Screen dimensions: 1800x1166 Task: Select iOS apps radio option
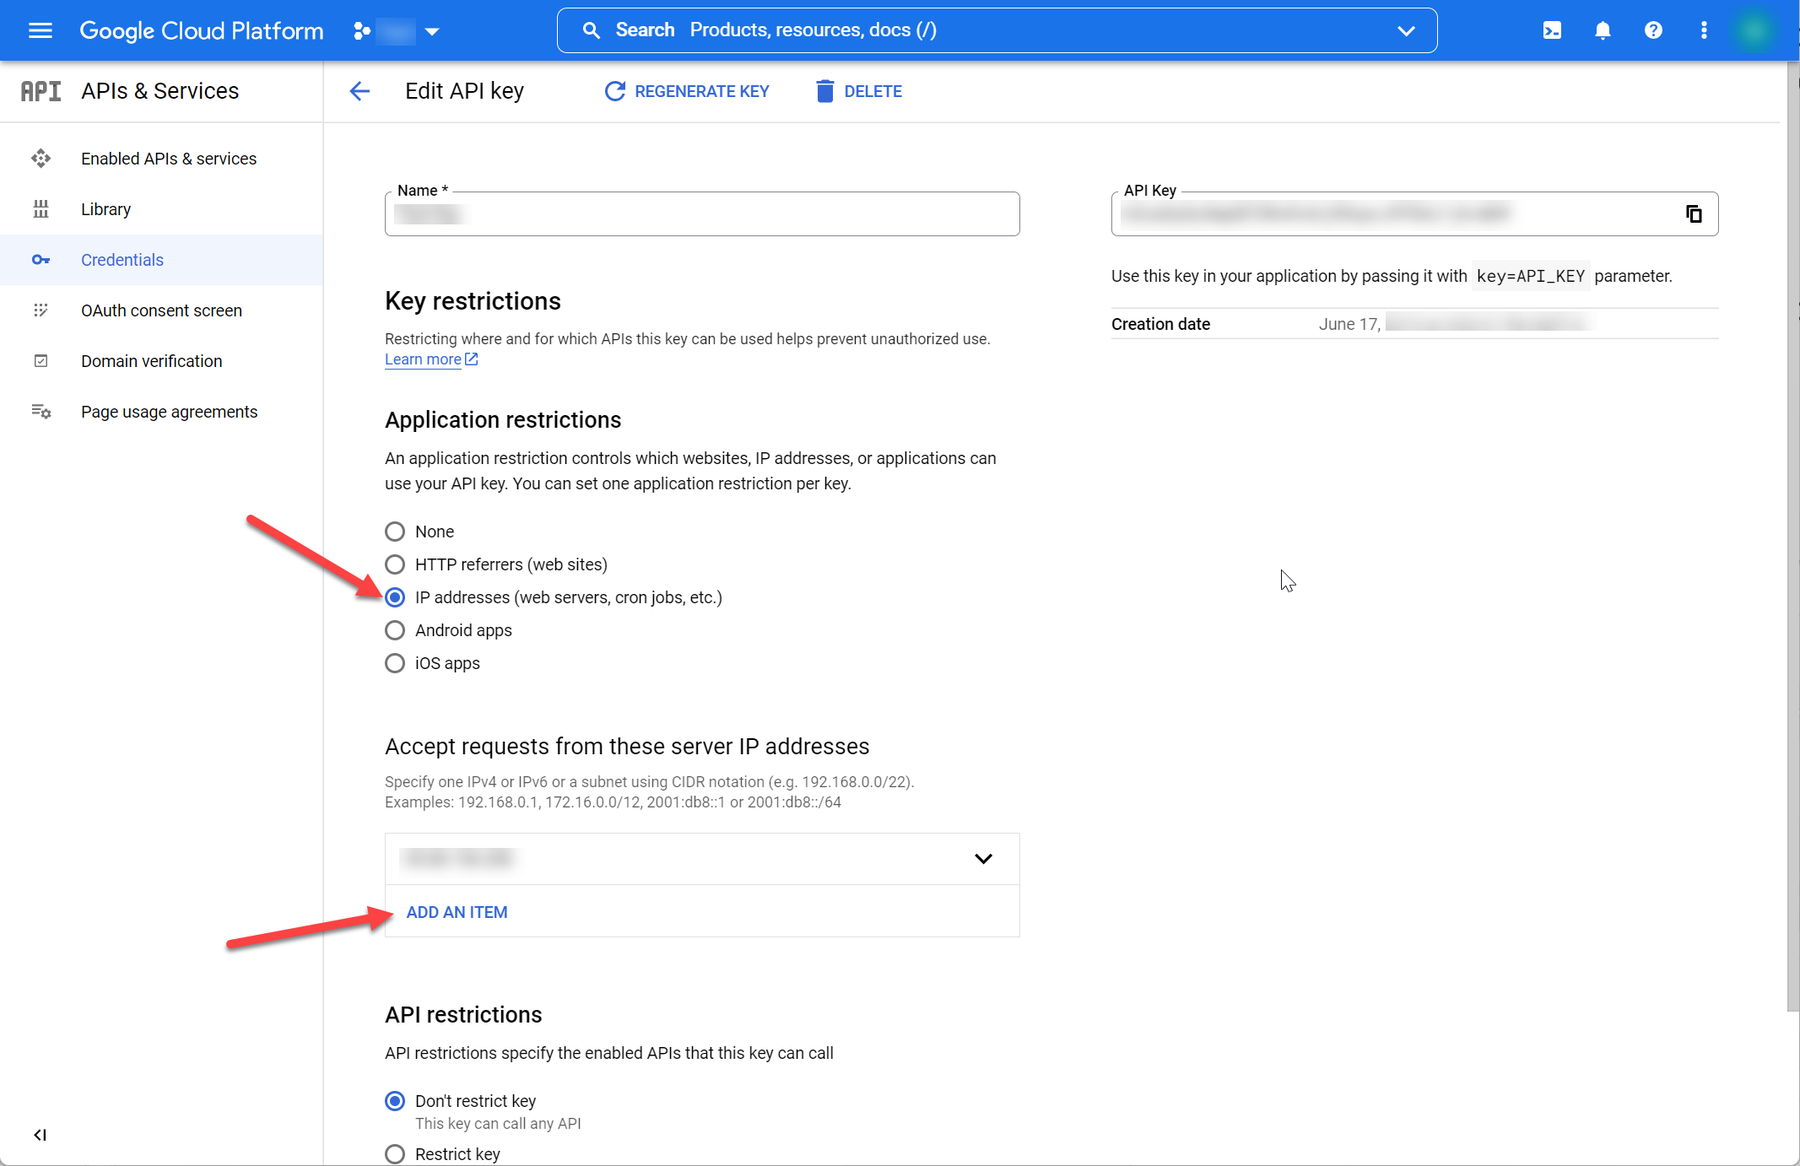(395, 663)
